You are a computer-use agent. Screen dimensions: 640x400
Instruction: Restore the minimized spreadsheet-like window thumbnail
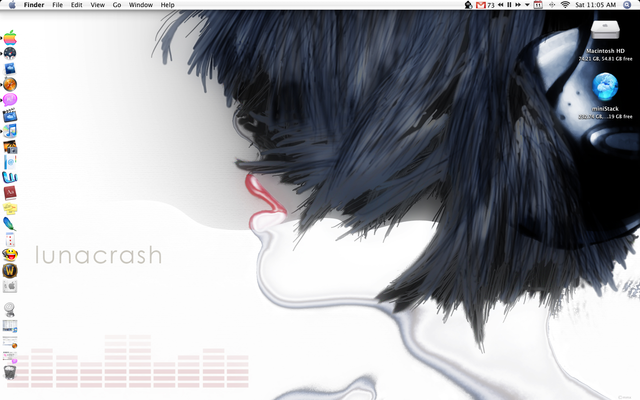[10, 326]
